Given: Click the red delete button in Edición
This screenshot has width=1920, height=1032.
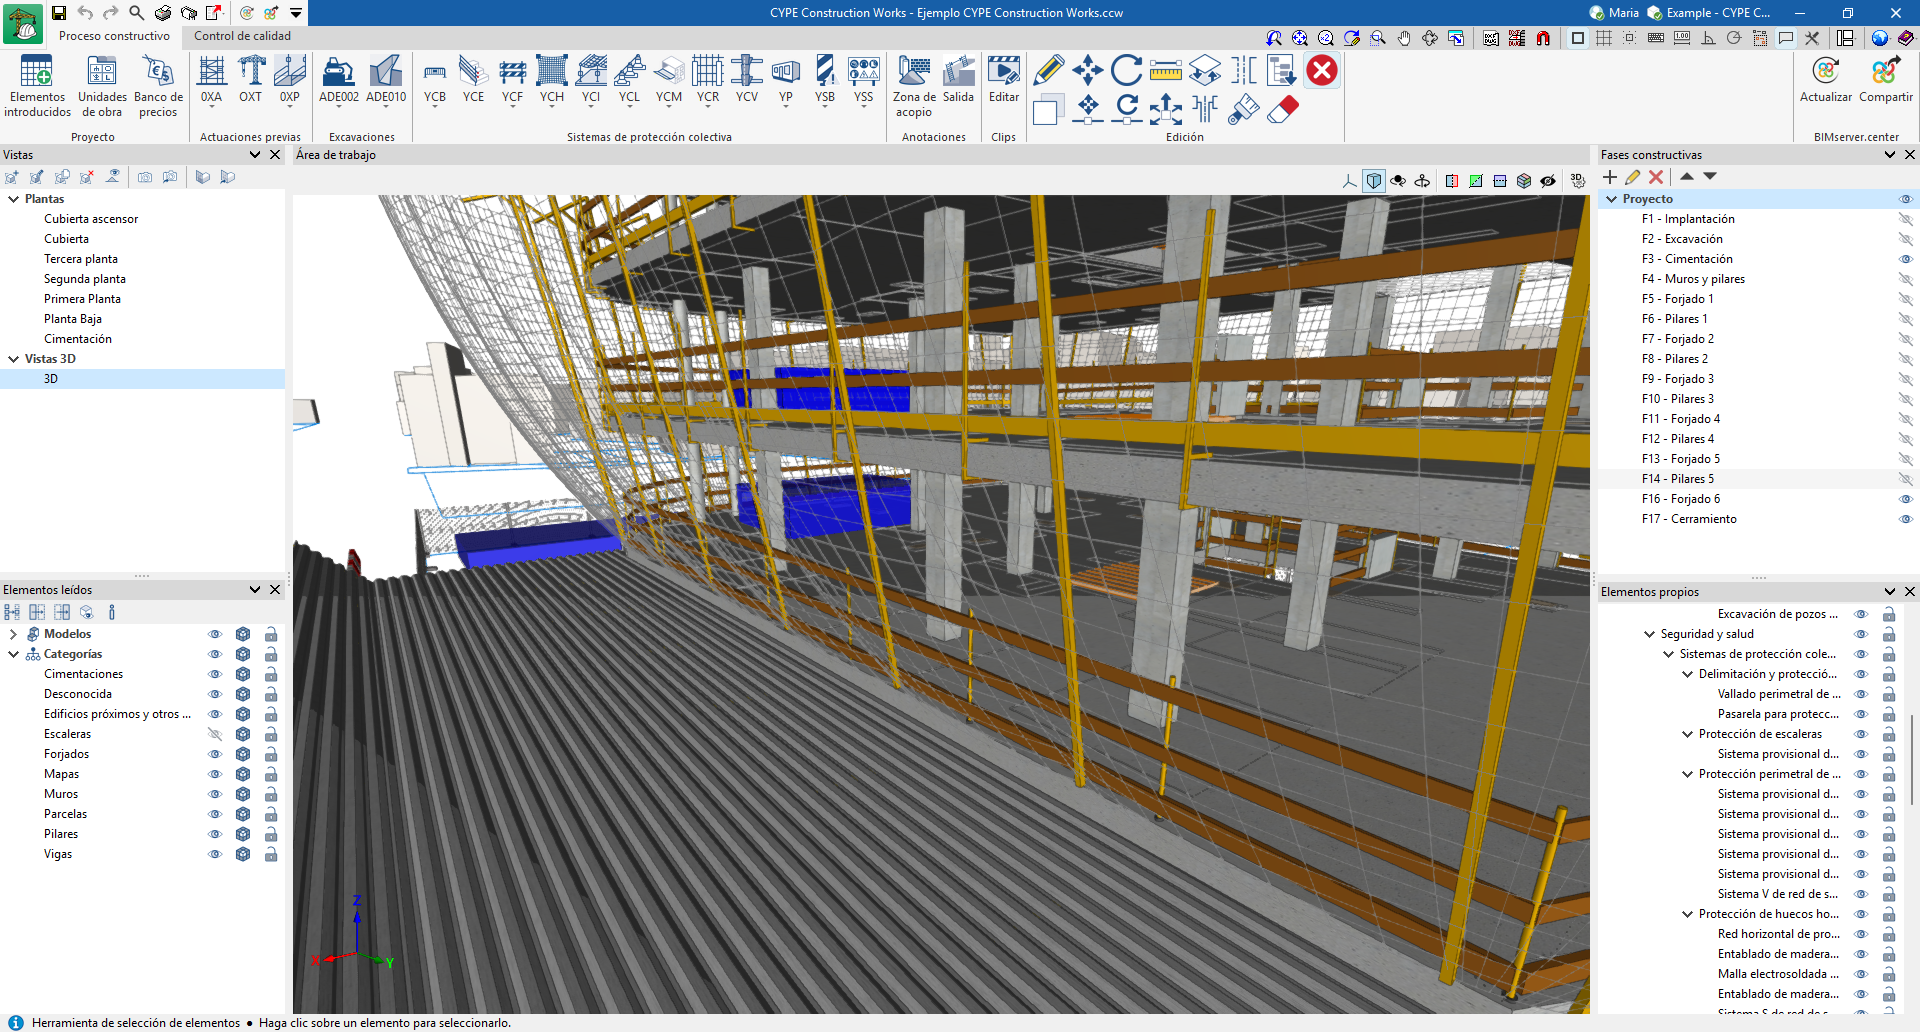Looking at the screenshot, I should [x=1322, y=71].
